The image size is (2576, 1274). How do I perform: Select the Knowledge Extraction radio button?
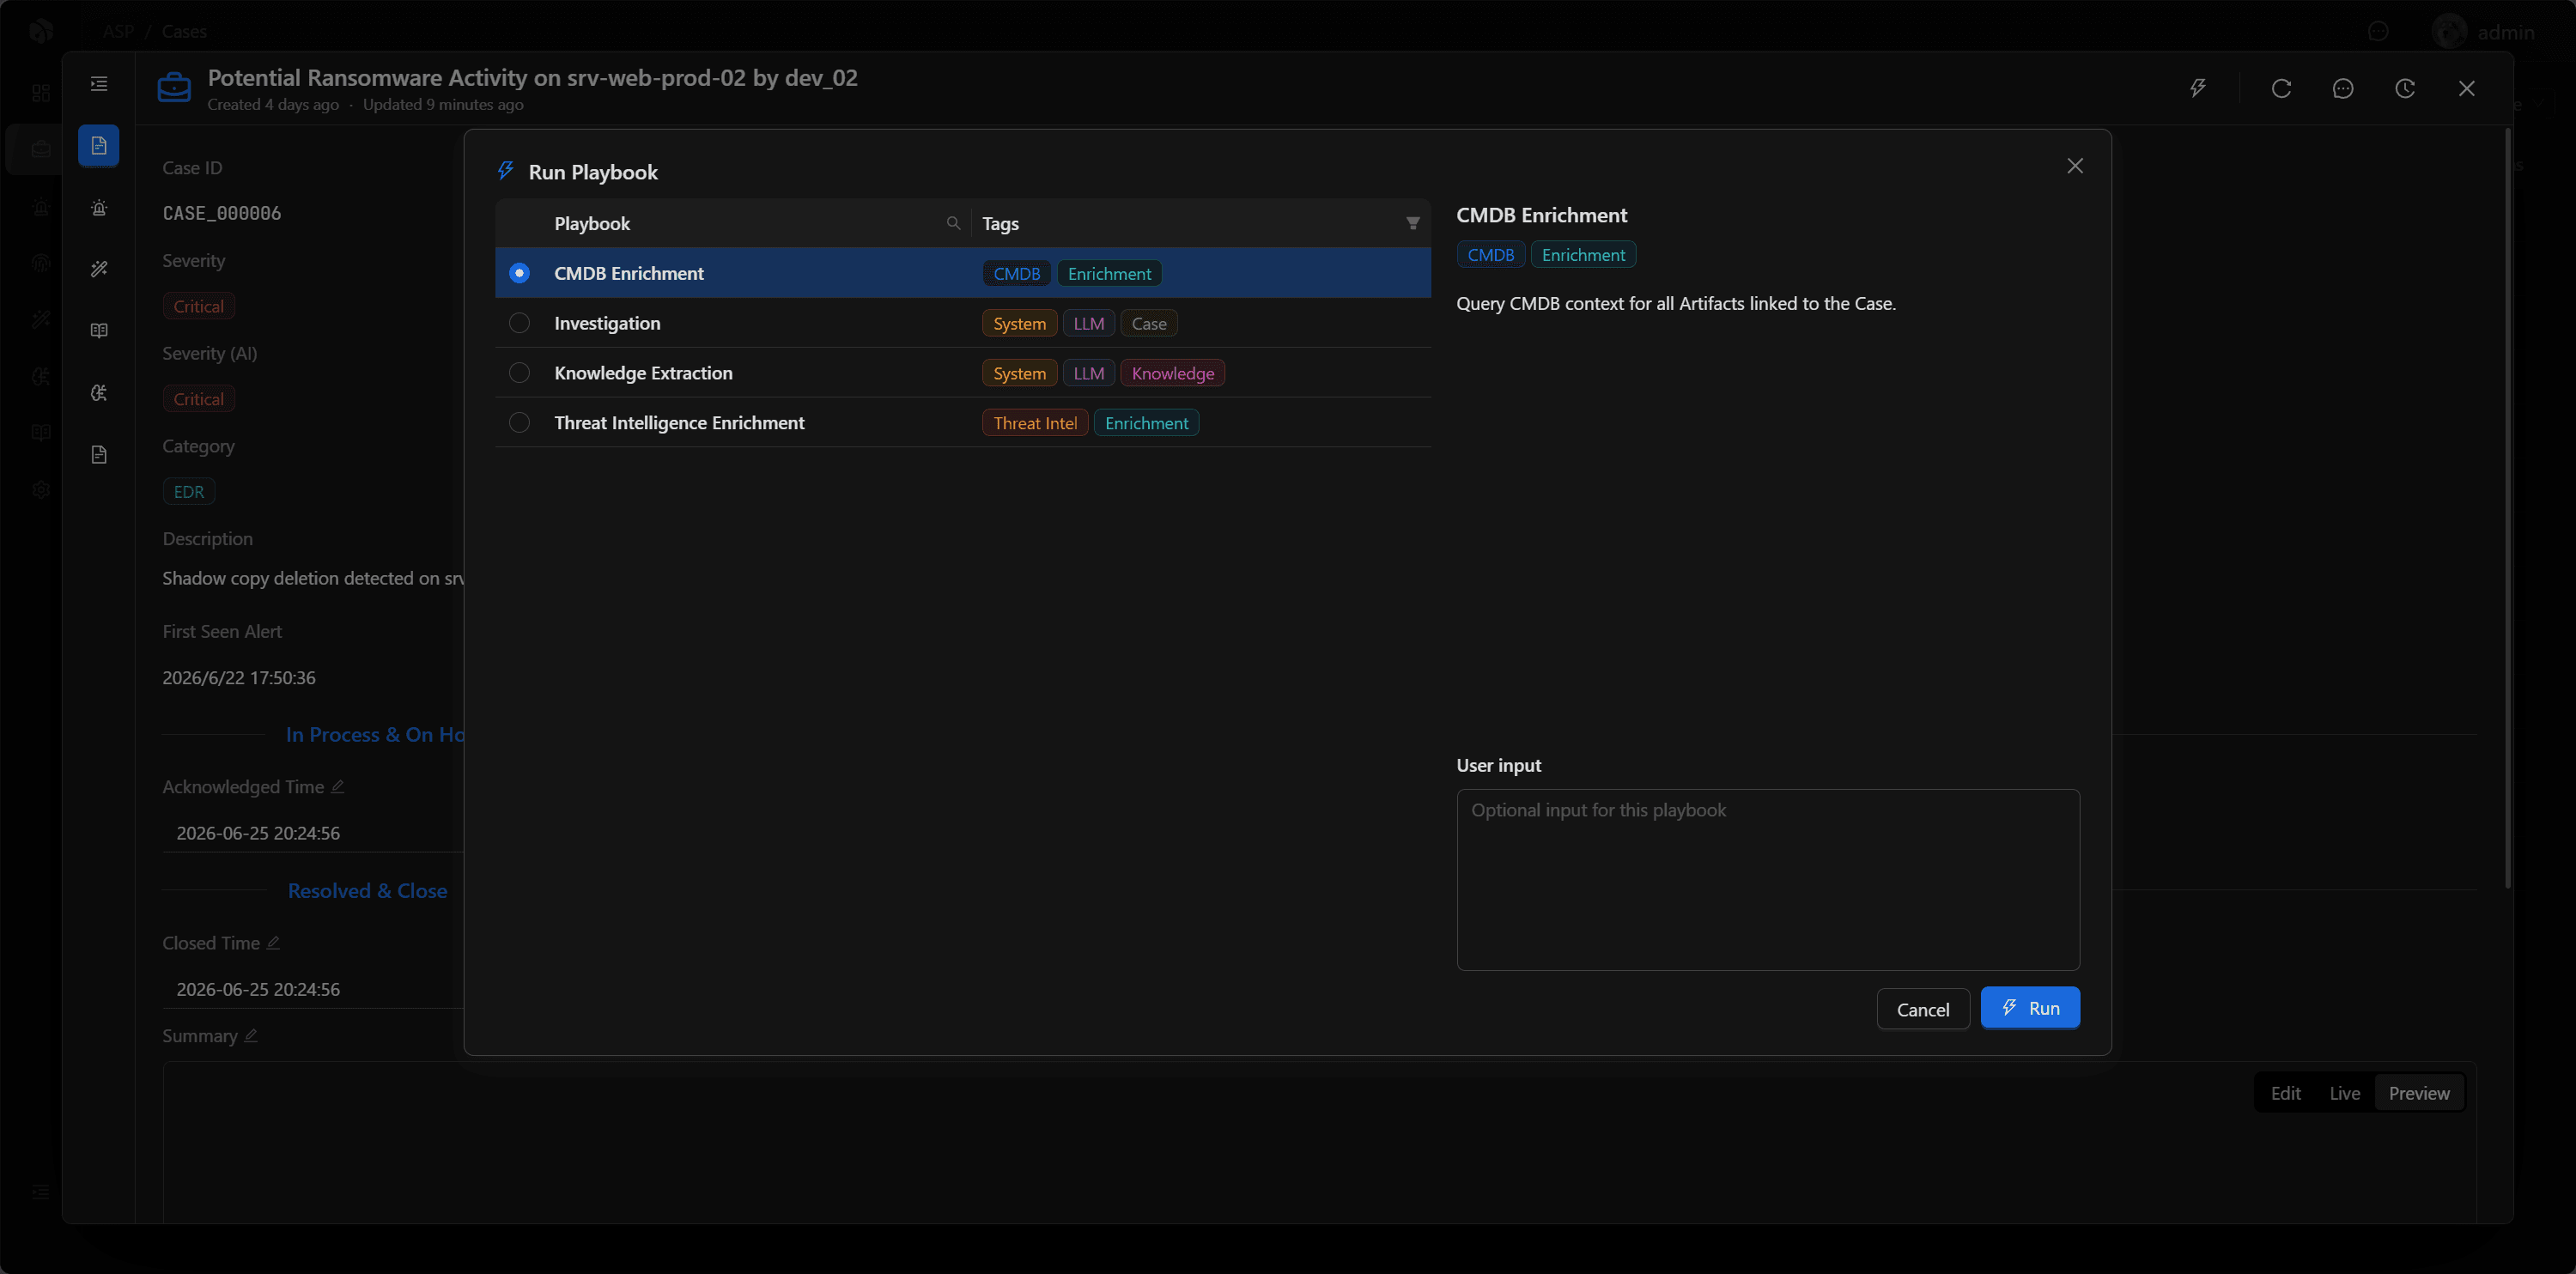[519, 373]
